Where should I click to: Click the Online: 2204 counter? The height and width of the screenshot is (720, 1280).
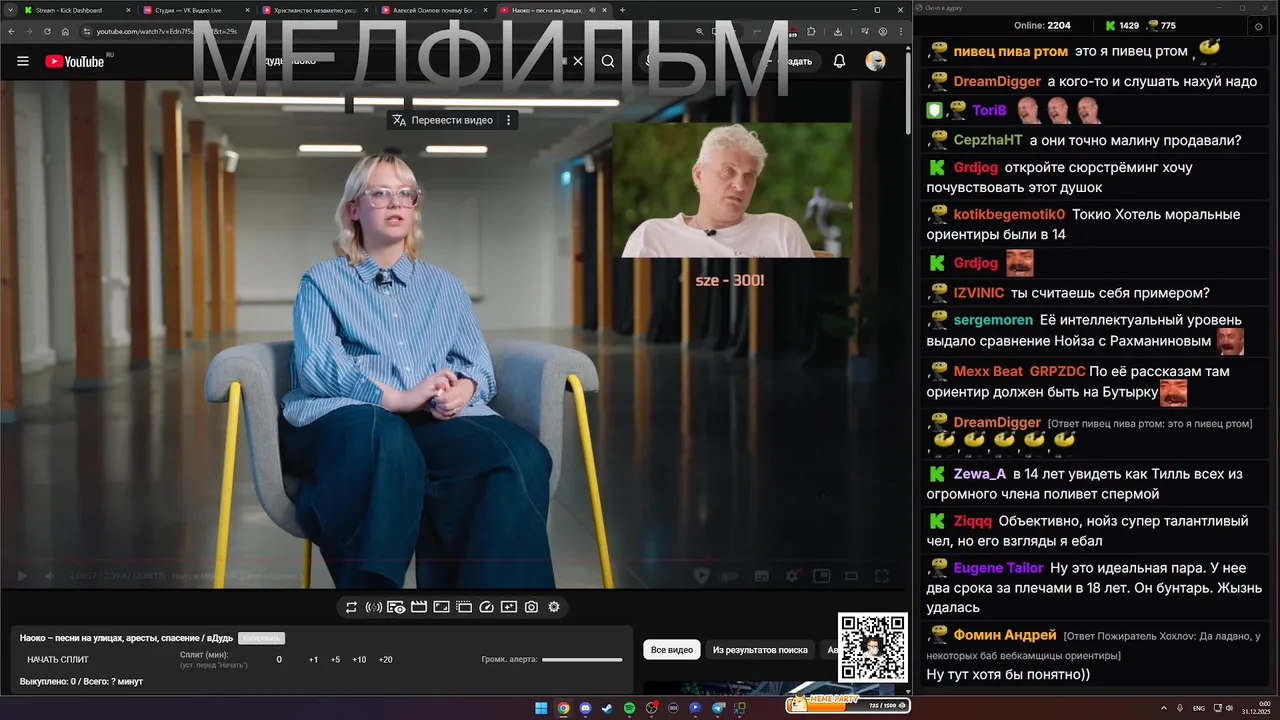pyautogui.click(x=1042, y=25)
